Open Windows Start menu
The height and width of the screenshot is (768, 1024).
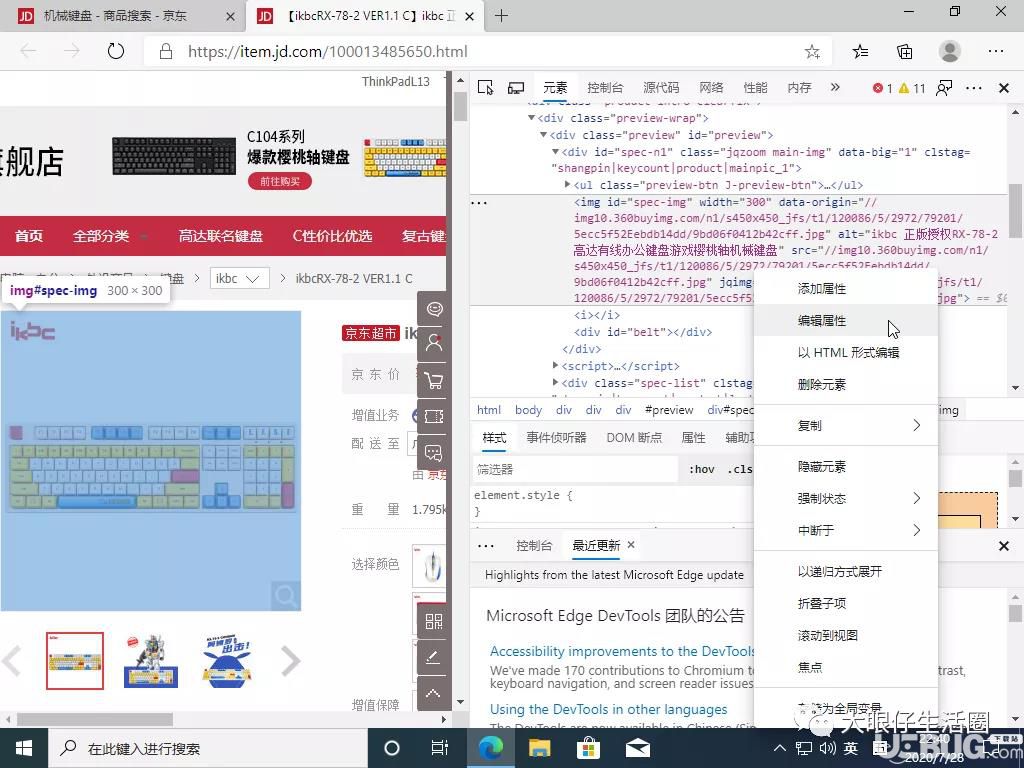point(24,748)
